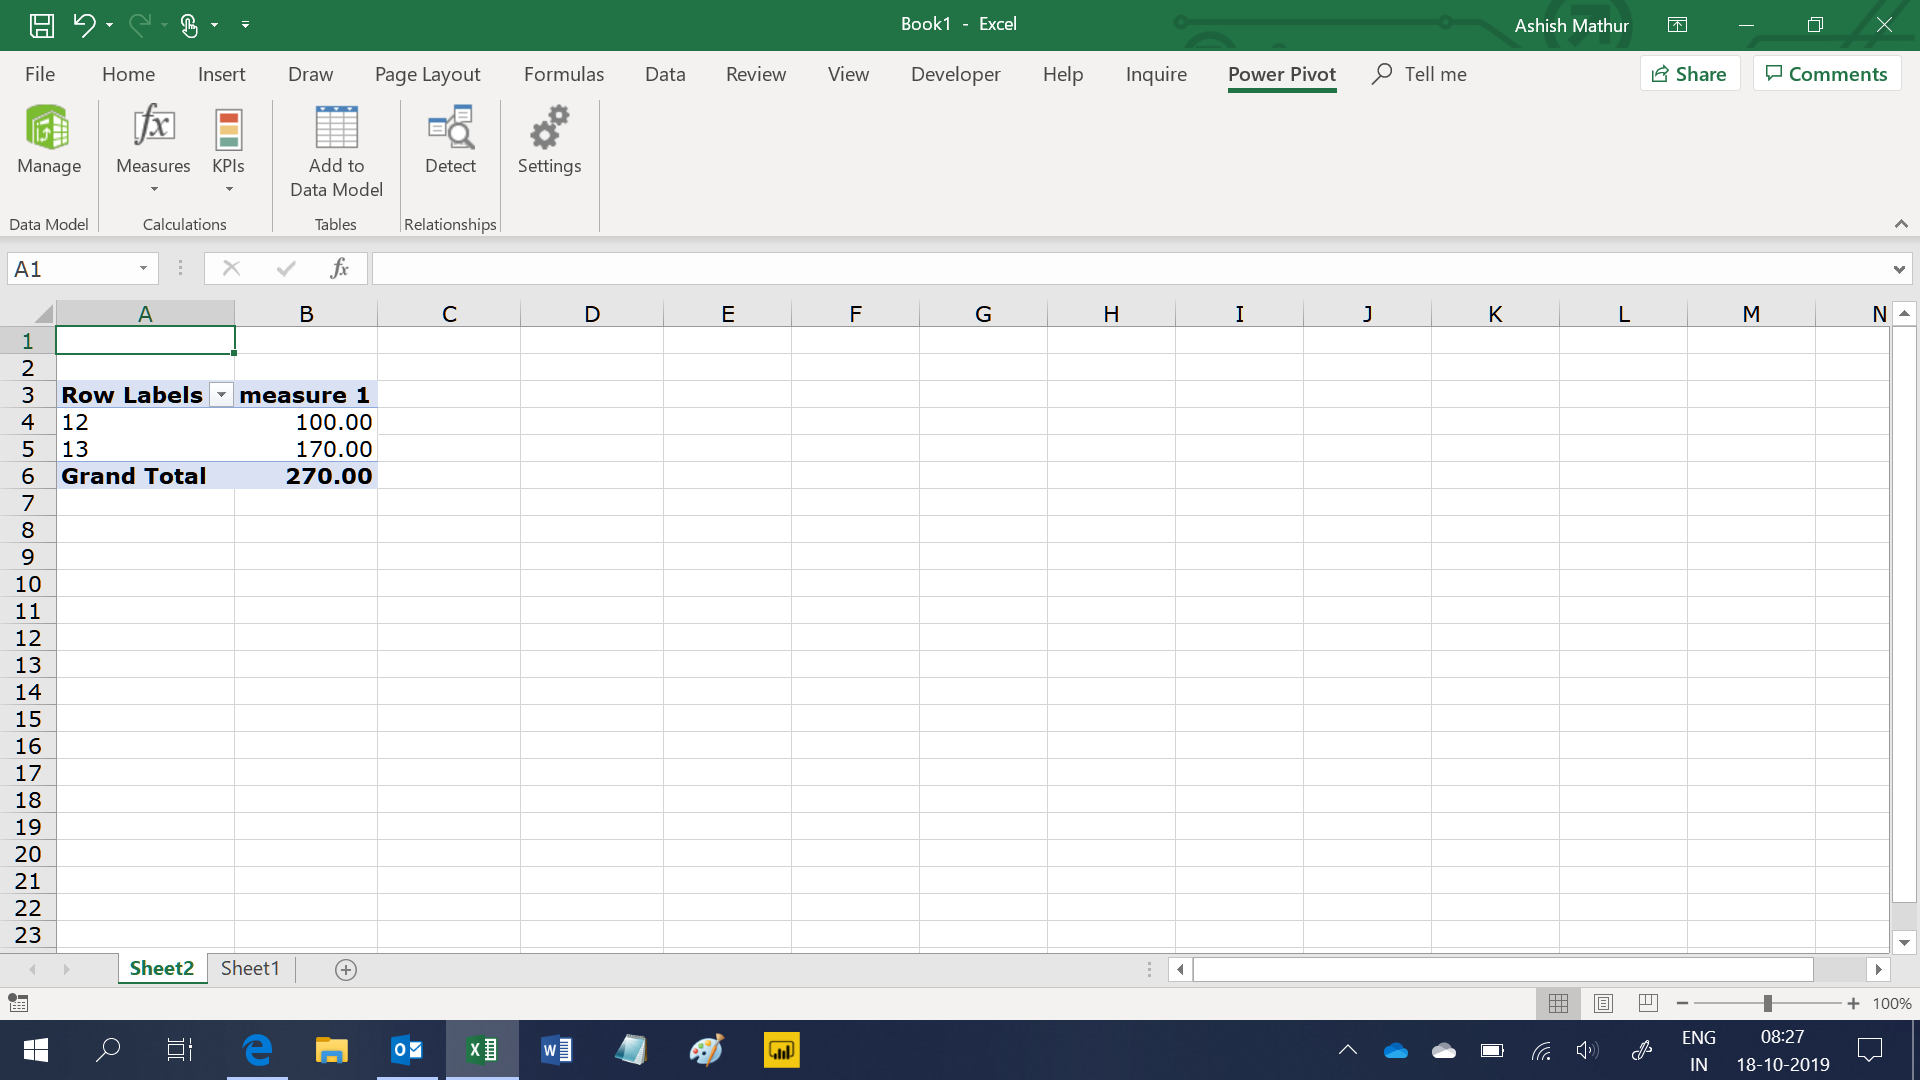Open the File menu

click(40, 74)
